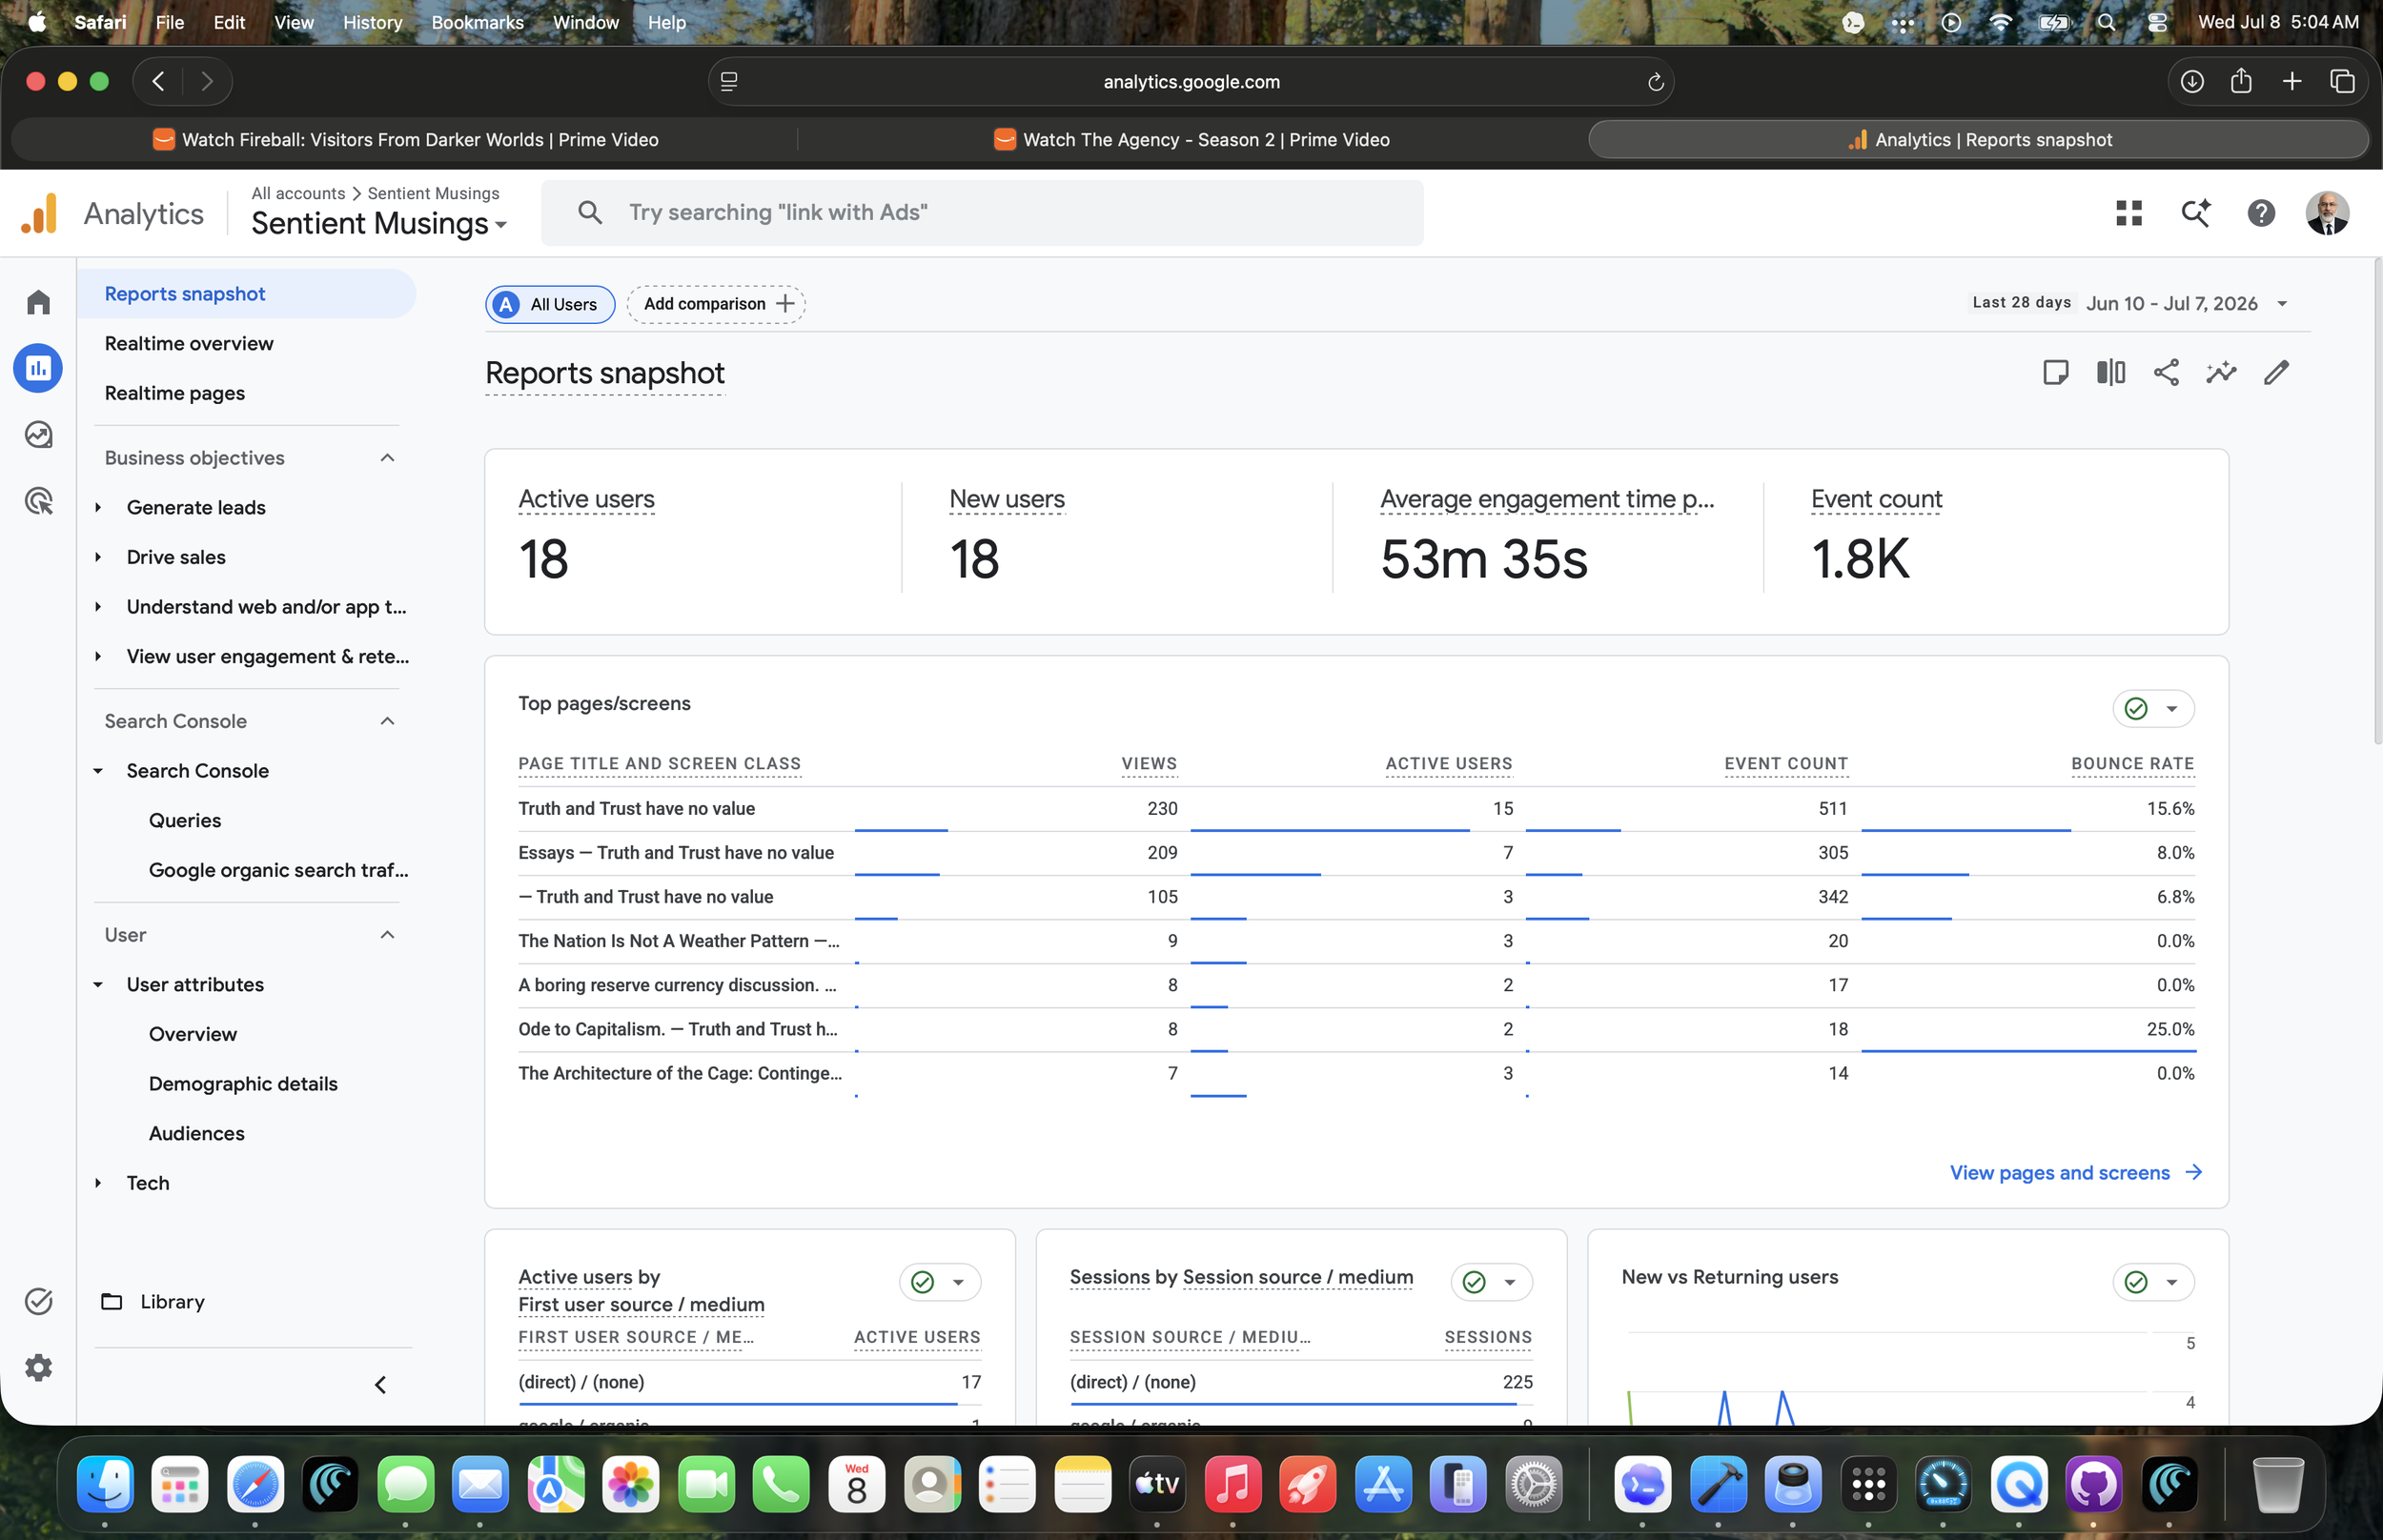Click the Analytics search field
Screen dimensions: 2383x1540
tap(982, 213)
